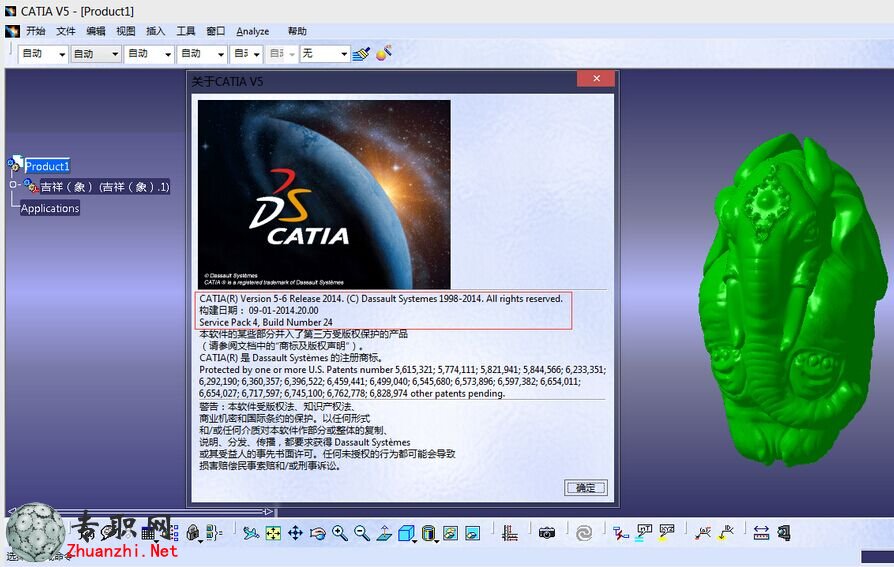Click the Isometric View cube icon

tap(405, 533)
